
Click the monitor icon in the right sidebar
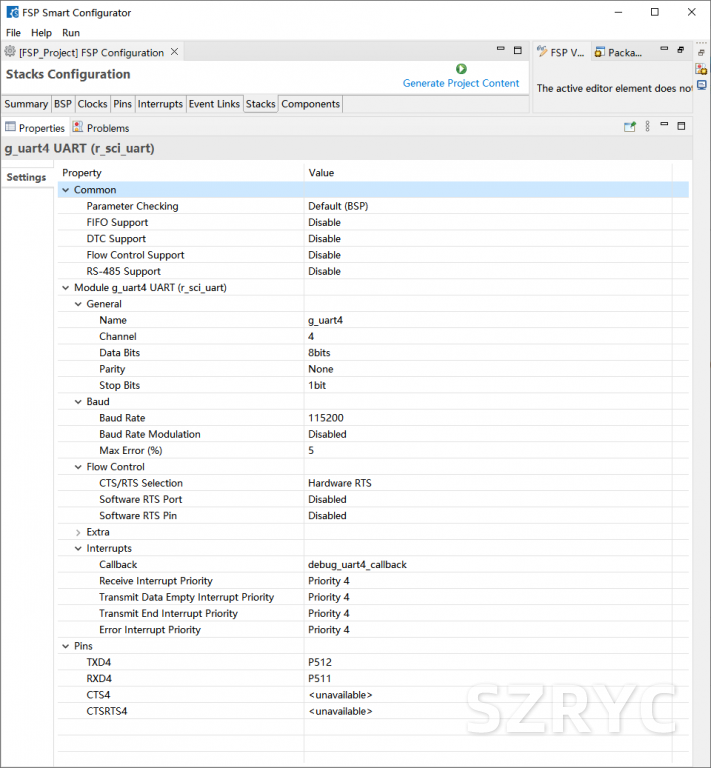coord(702,86)
